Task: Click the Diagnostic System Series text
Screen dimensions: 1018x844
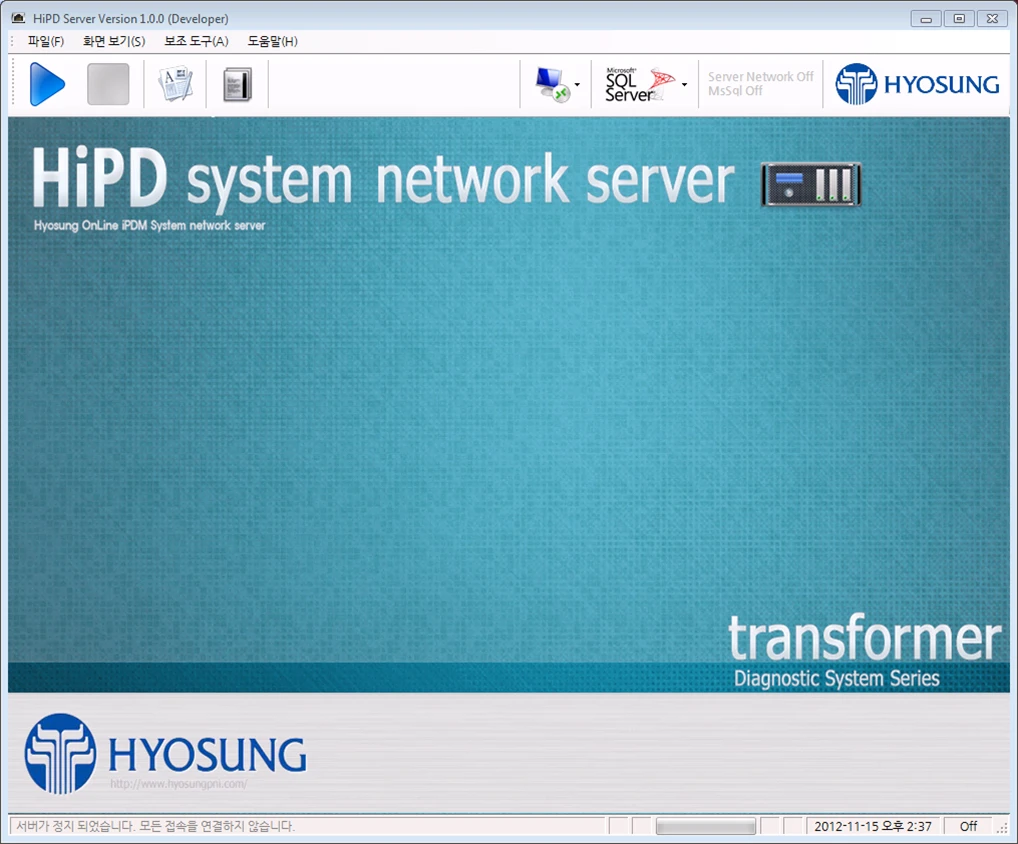Action: click(x=836, y=678)
